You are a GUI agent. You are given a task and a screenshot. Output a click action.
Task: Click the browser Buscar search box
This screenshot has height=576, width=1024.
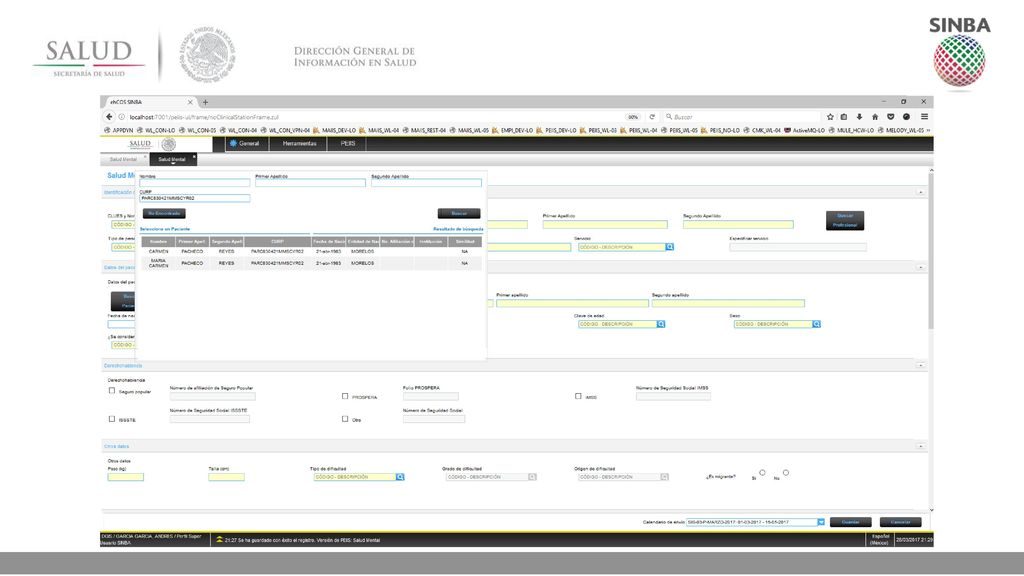(741, 117)
